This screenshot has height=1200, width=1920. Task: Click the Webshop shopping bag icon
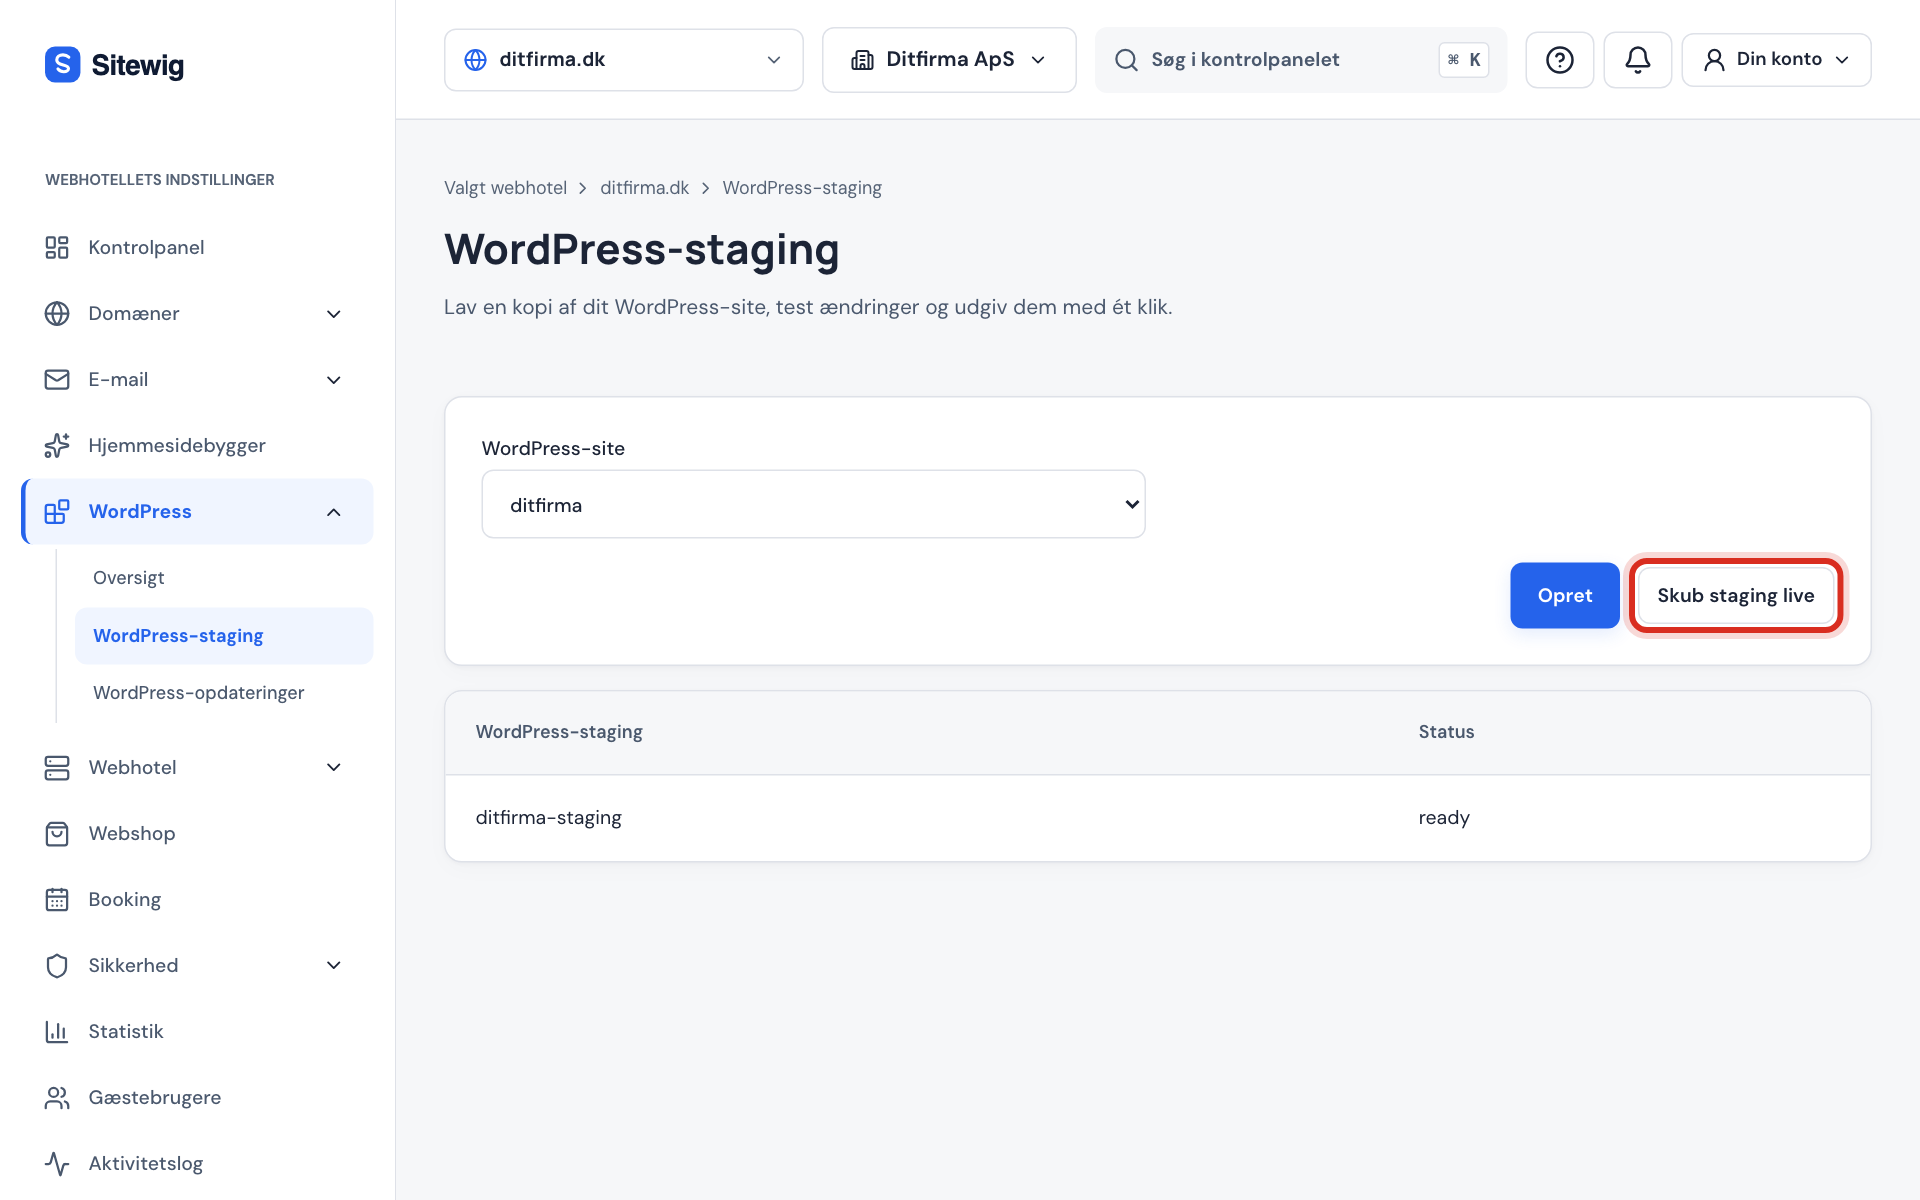tap(57, 833)
